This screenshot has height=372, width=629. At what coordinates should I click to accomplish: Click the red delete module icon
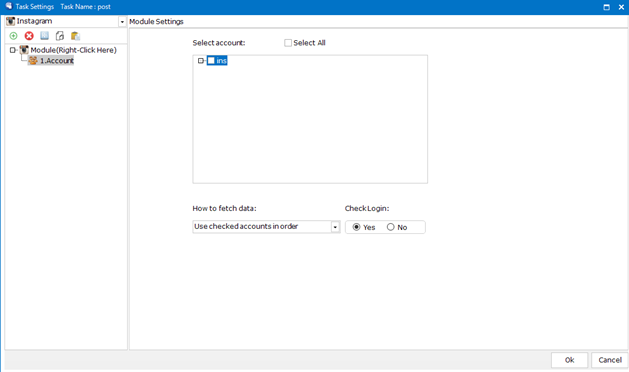click(x=29, y=36)
